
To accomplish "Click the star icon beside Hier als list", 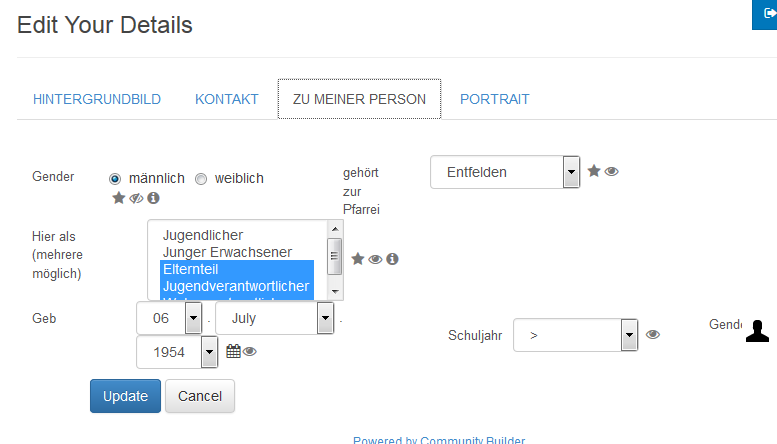I will tap(358, 259).
